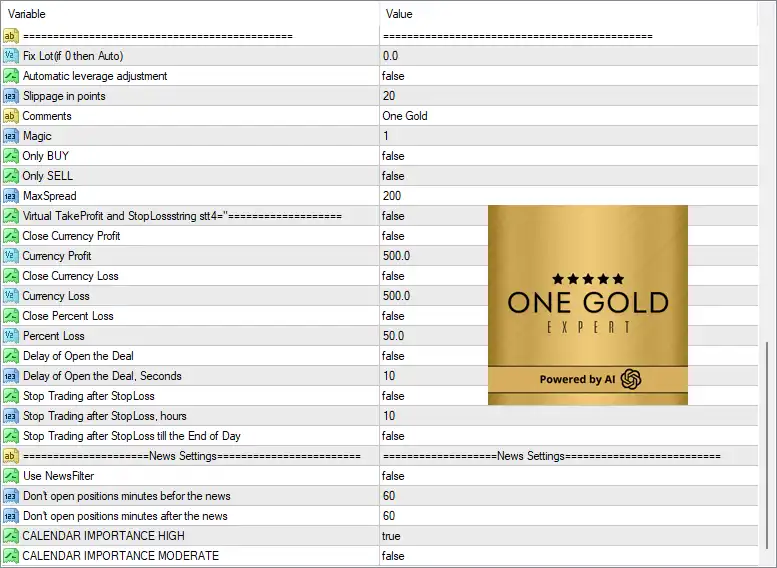
Task: Click the boolean icon beside Close Currency Loss
Action: point(10,276)
